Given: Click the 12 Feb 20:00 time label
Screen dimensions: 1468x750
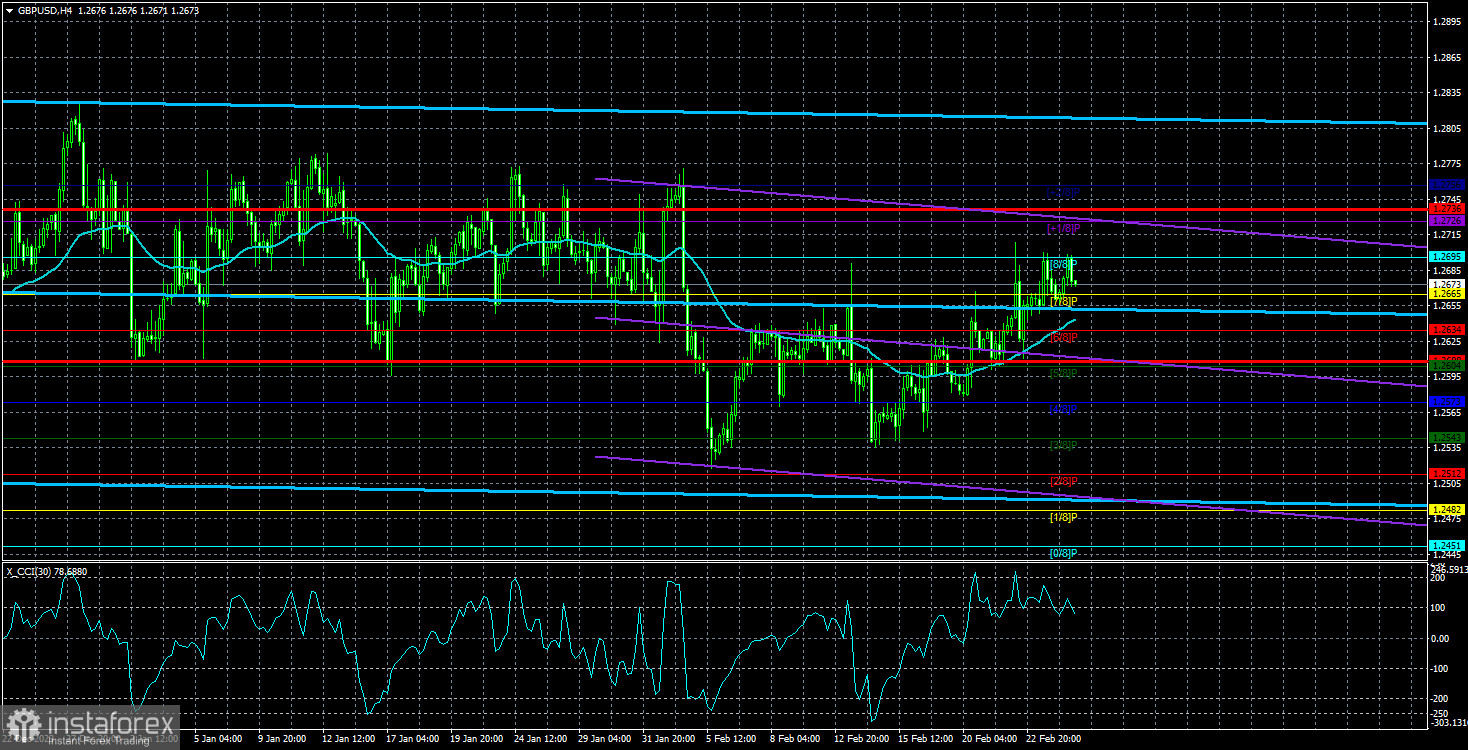Looking at the screenshot, I should coord(863,739).
